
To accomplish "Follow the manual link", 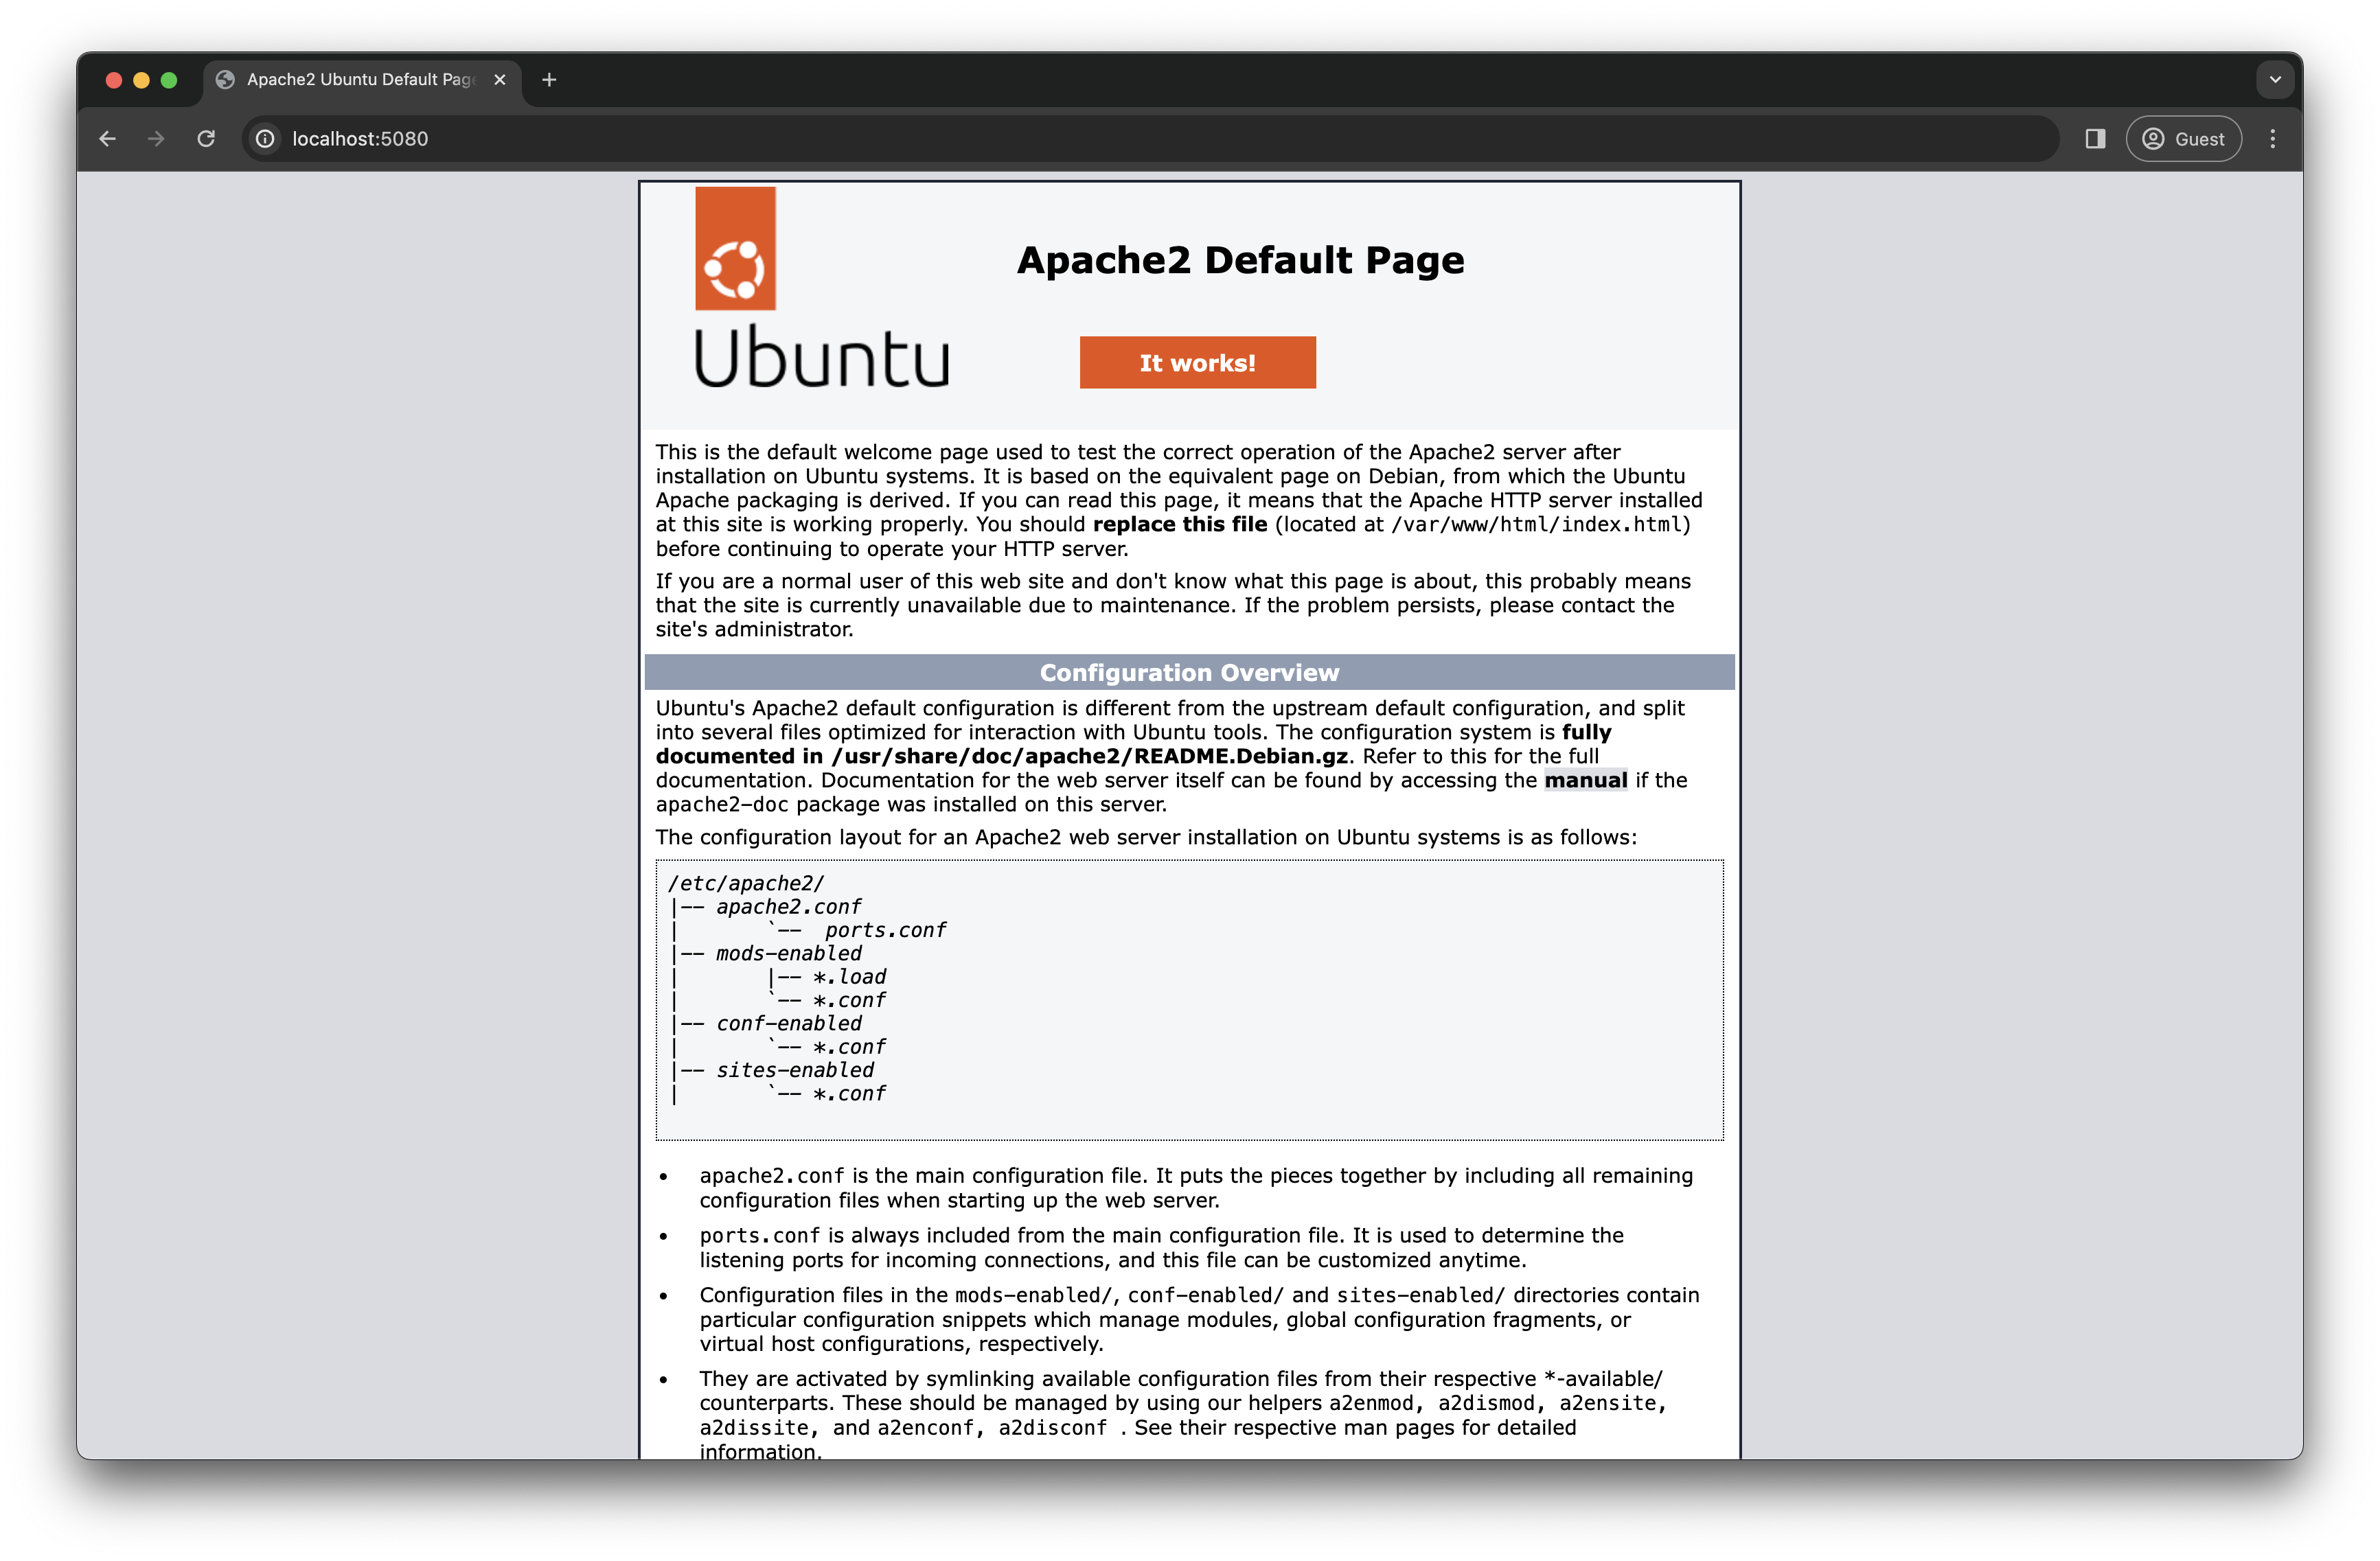I will [x=1585, y=781].
